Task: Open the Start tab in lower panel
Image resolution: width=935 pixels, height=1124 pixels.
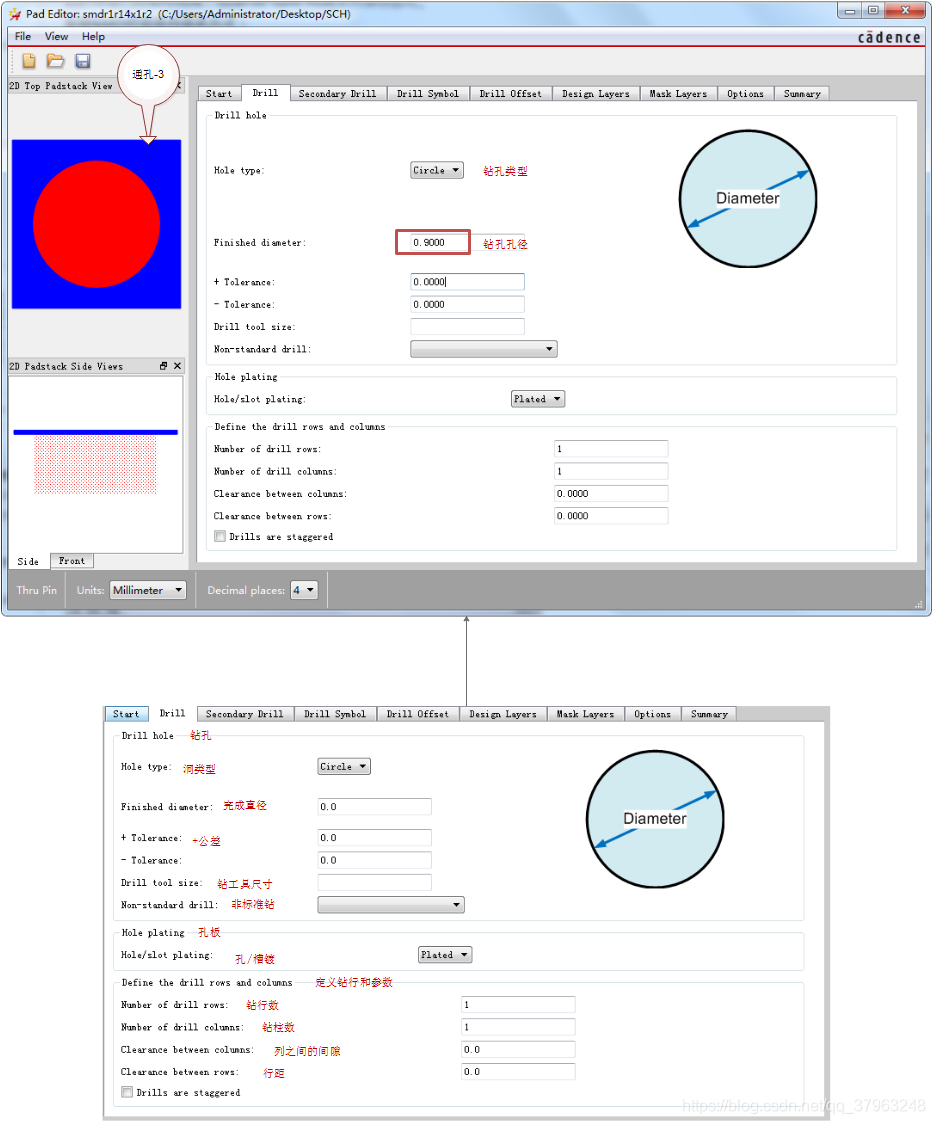Action: (x=126, y=714)
